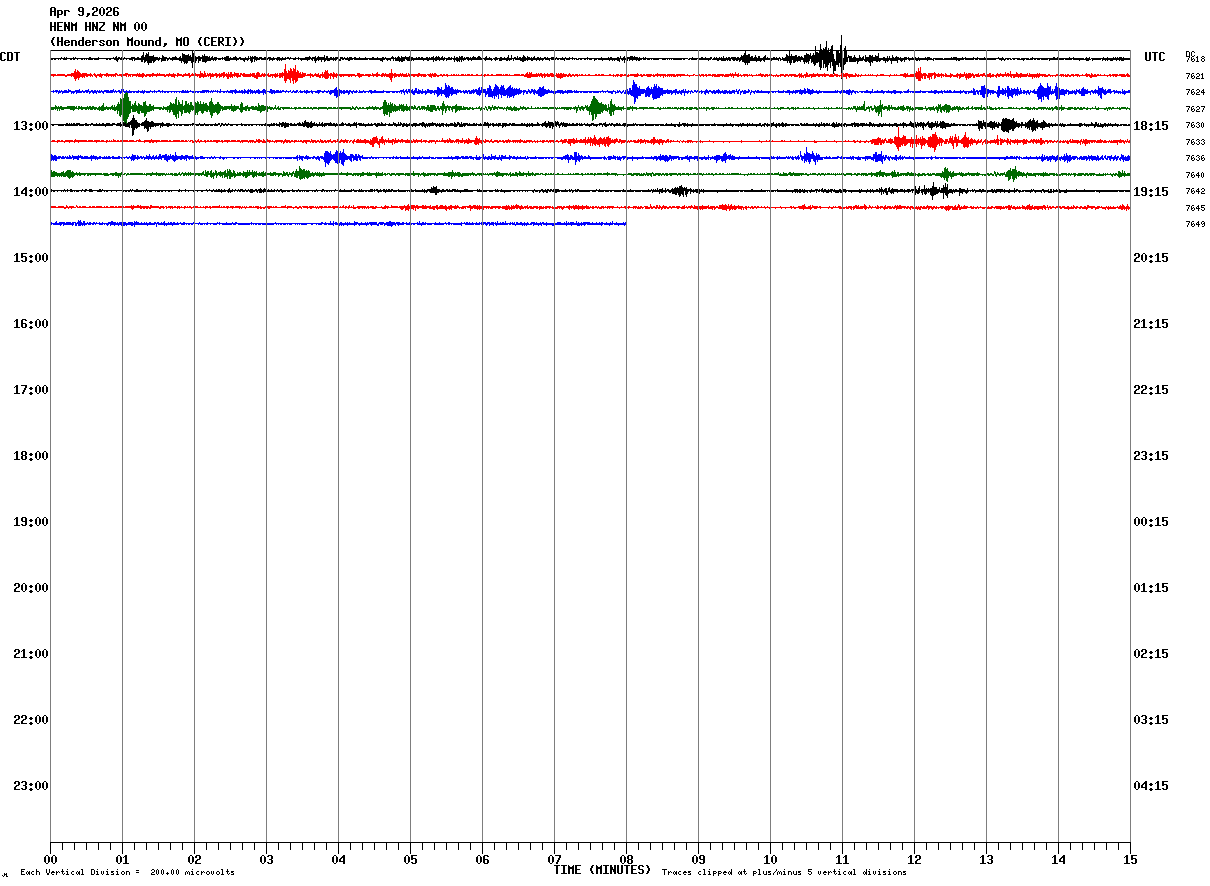
Task: Click the DC offset value '7618'
Action: coord(1195,60)
